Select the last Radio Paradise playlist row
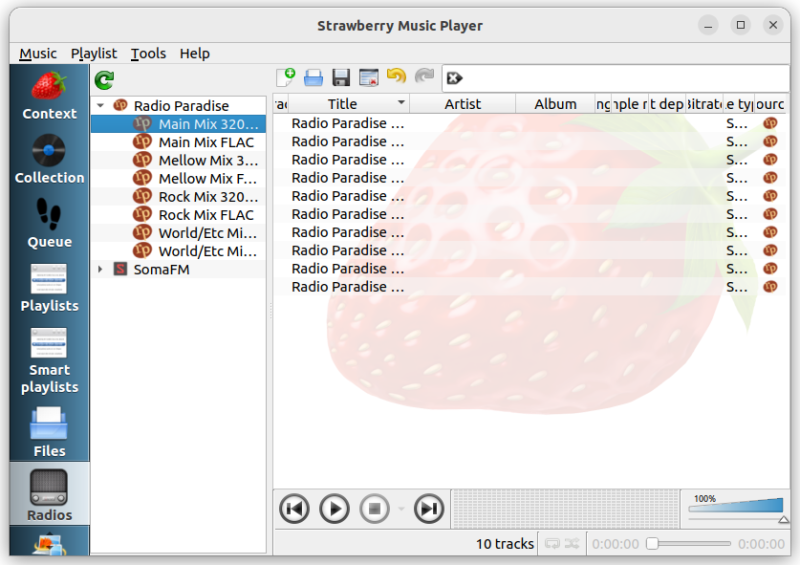 [x=531, y=287]
